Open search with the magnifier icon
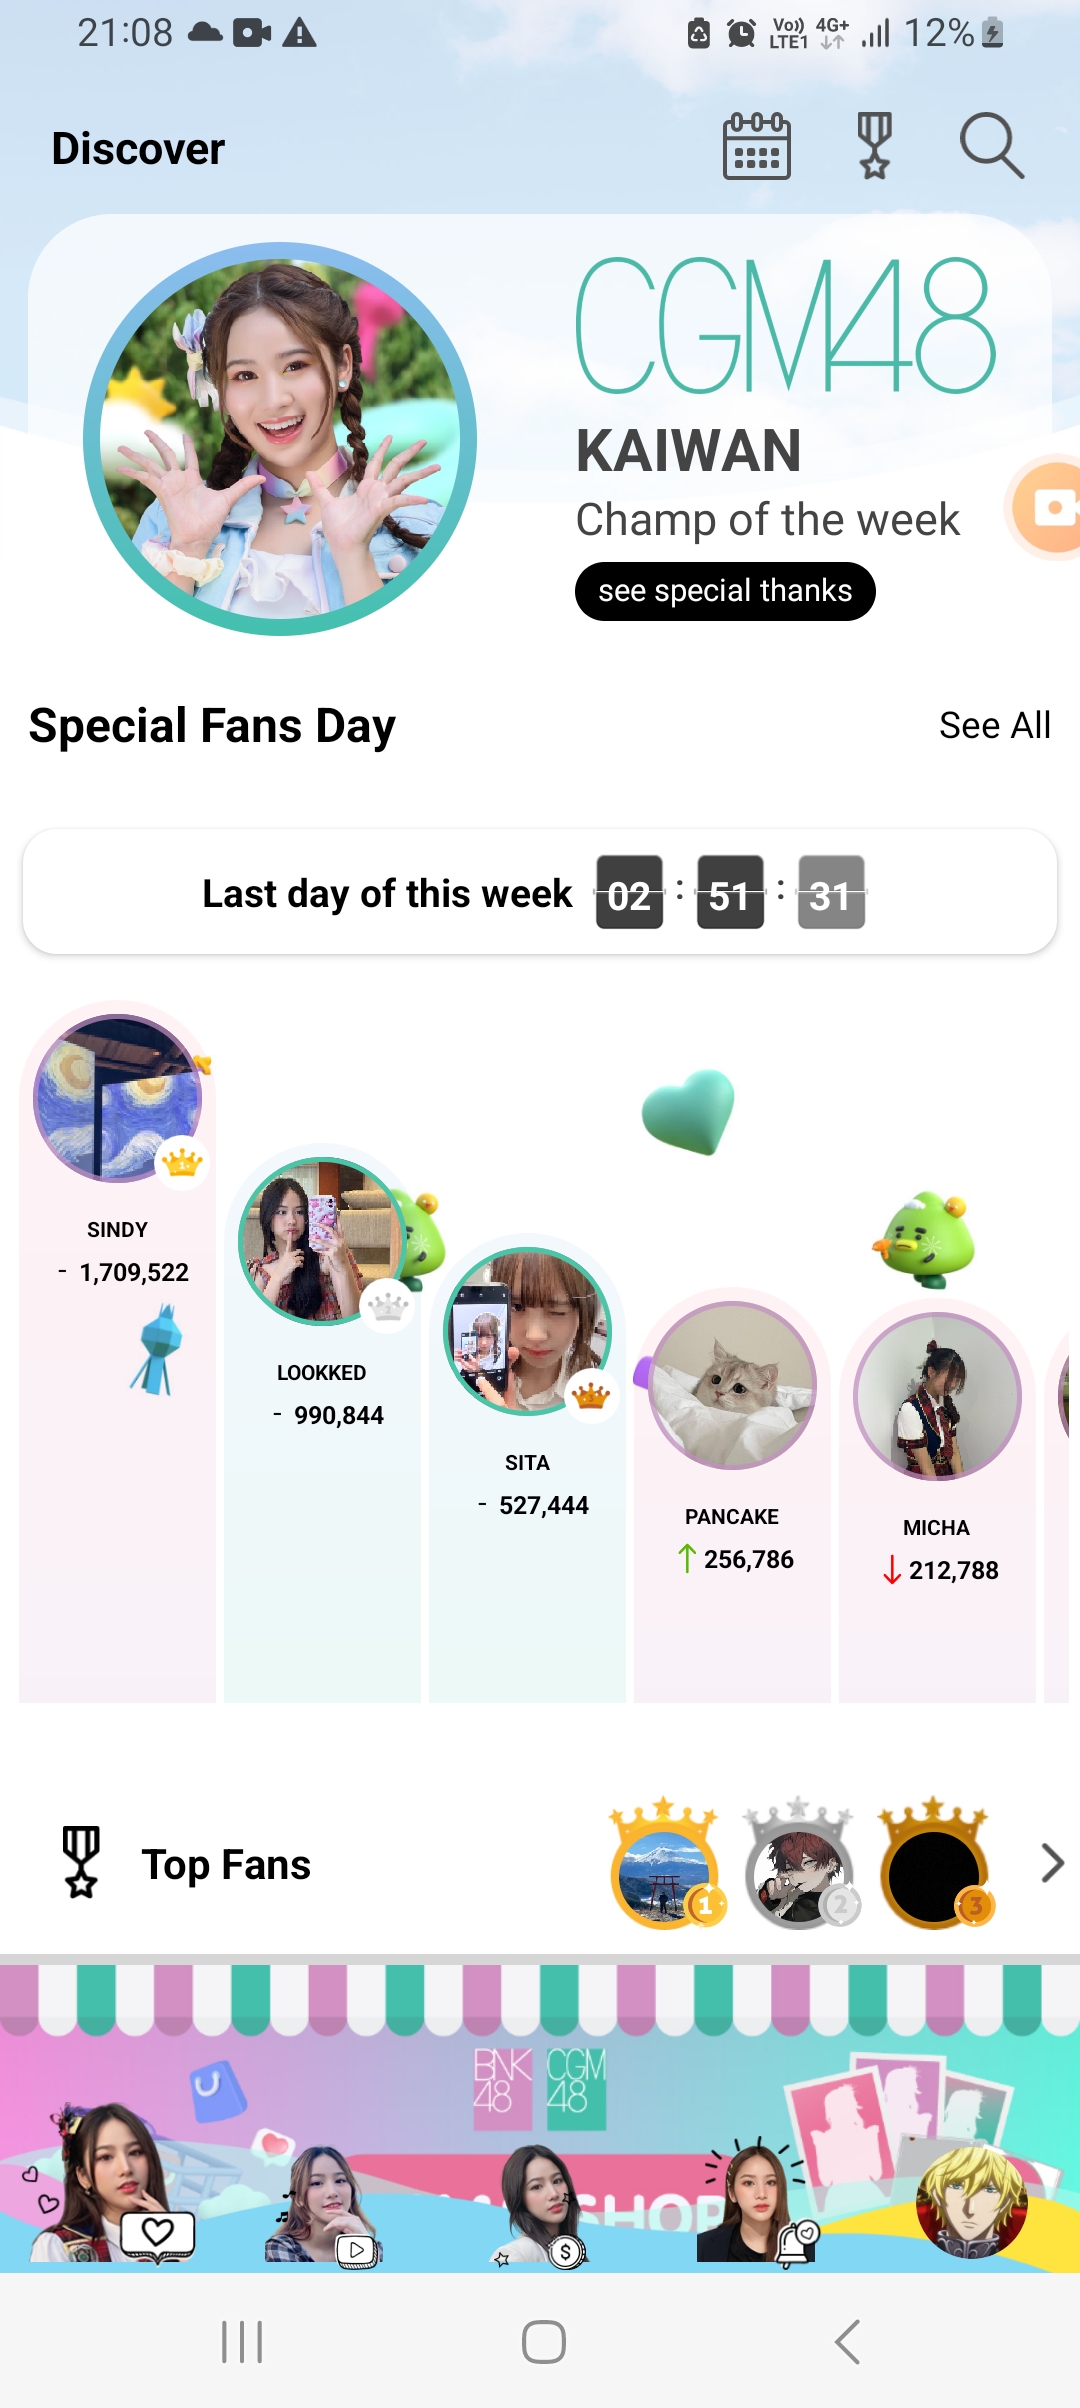Image resolution: width=1080 pixels, height=2408 pixels. (x=991, y=147)
